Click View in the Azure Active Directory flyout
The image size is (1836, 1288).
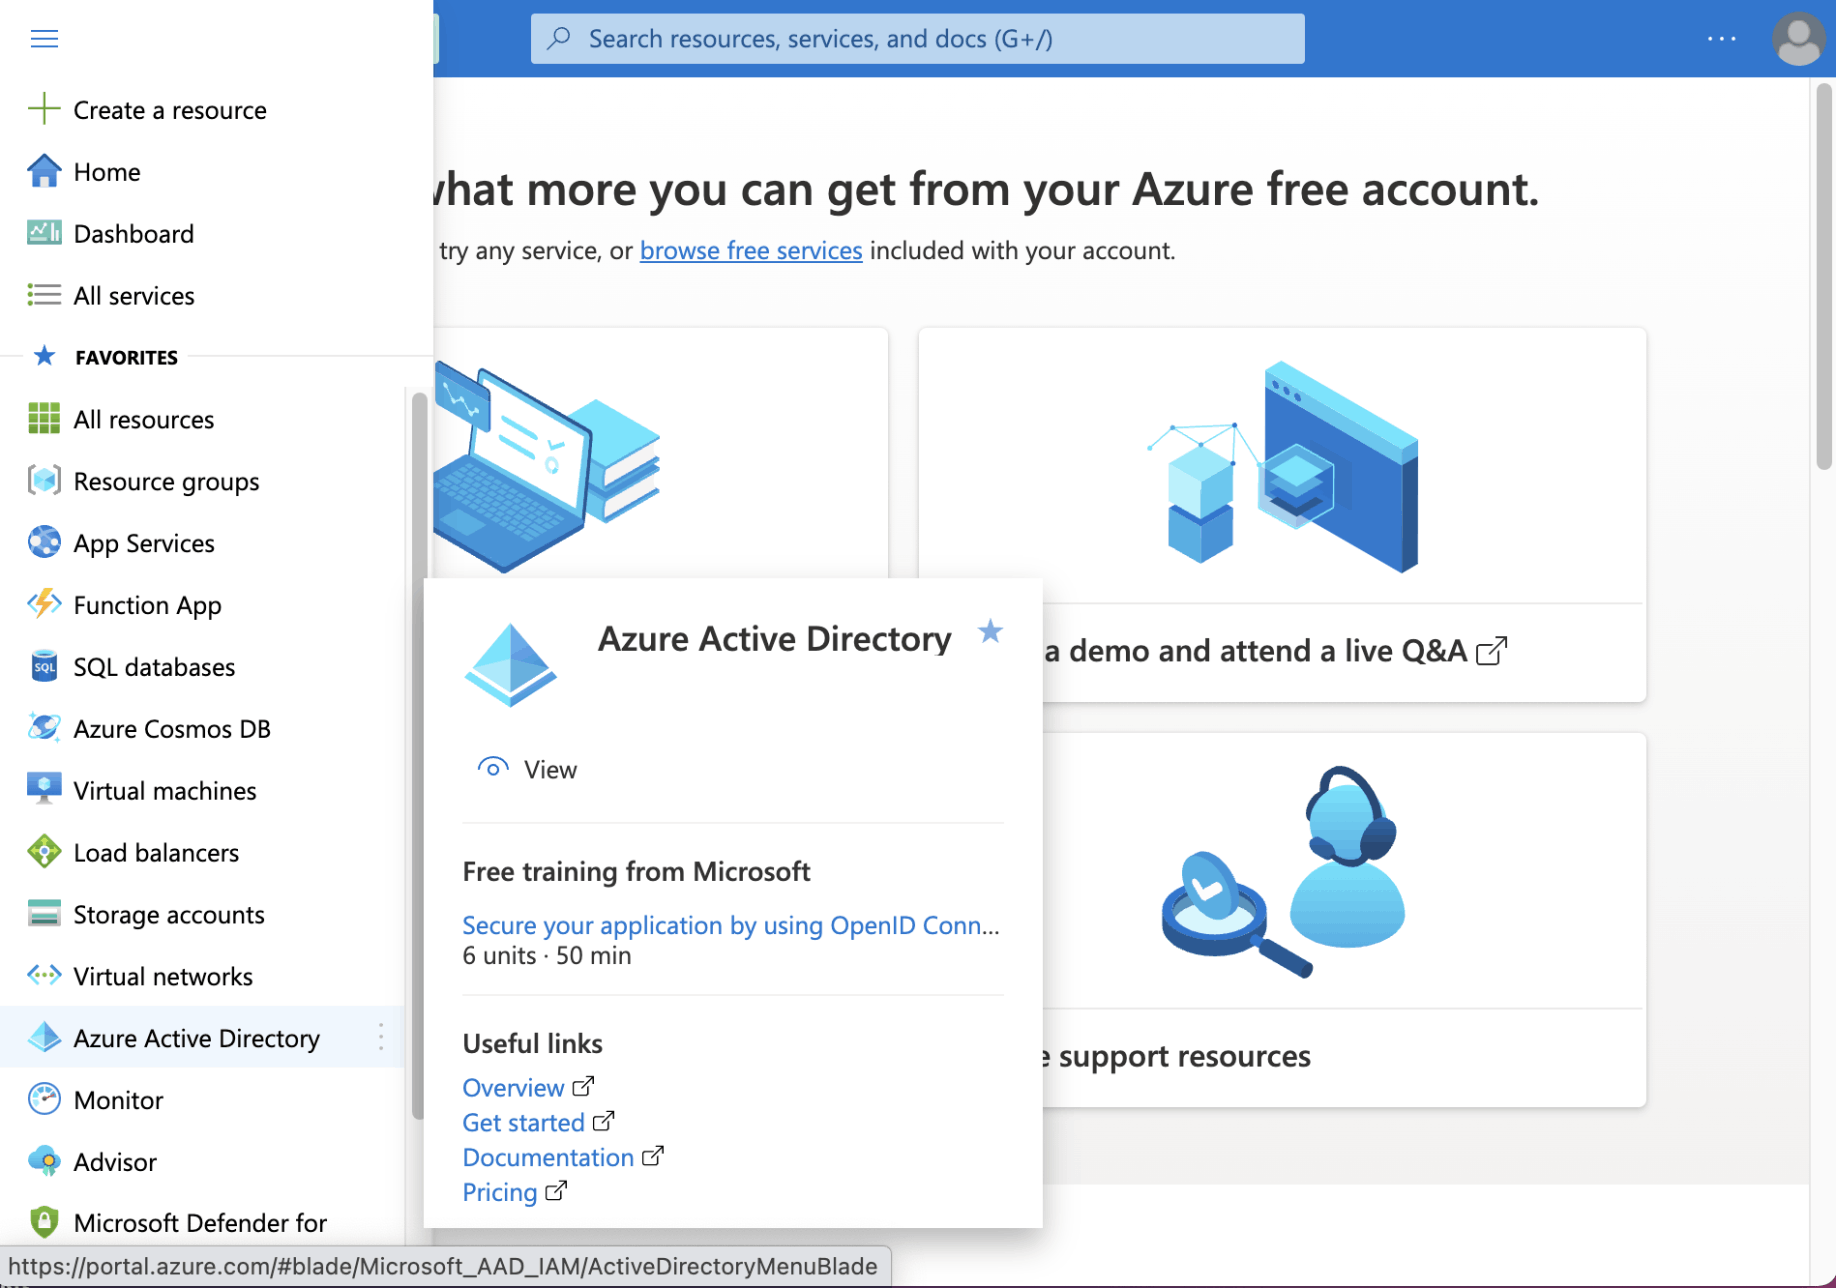(527, 769)
